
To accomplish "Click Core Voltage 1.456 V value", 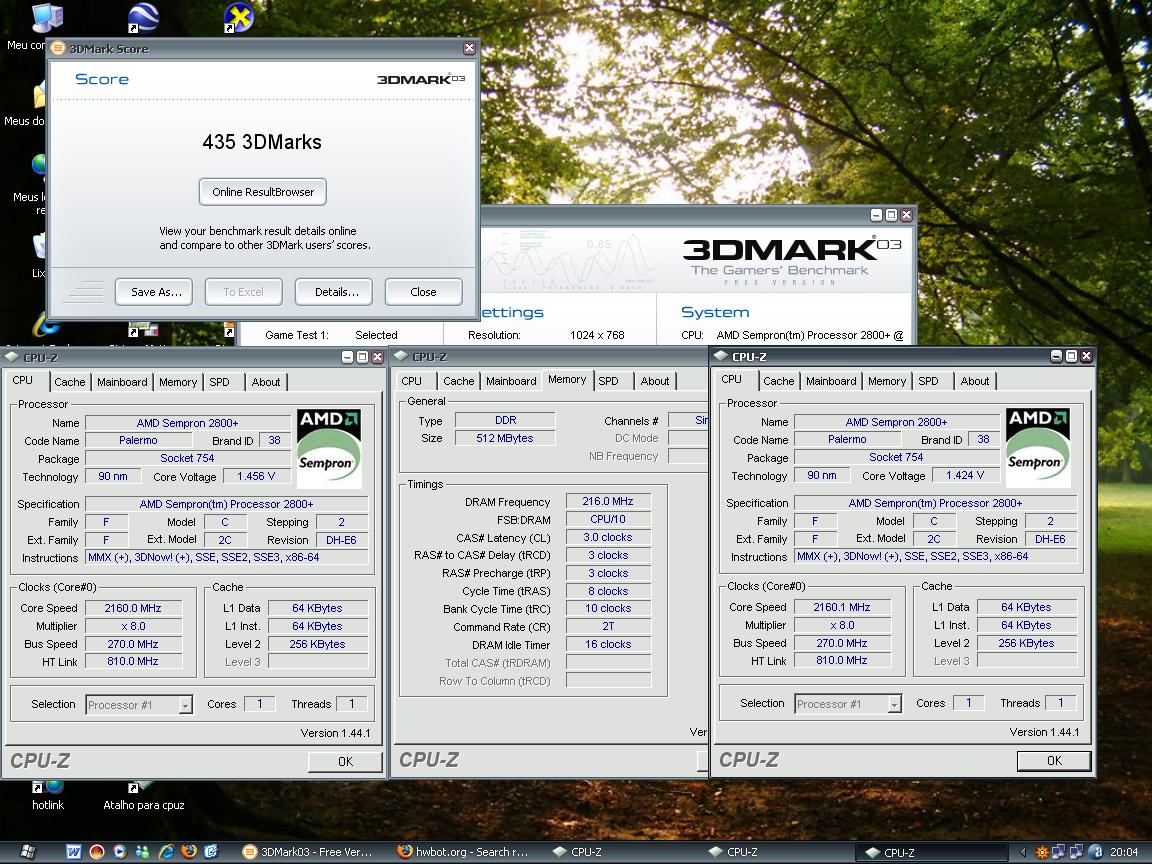I will pyautogui.click(x=256, y=476).
